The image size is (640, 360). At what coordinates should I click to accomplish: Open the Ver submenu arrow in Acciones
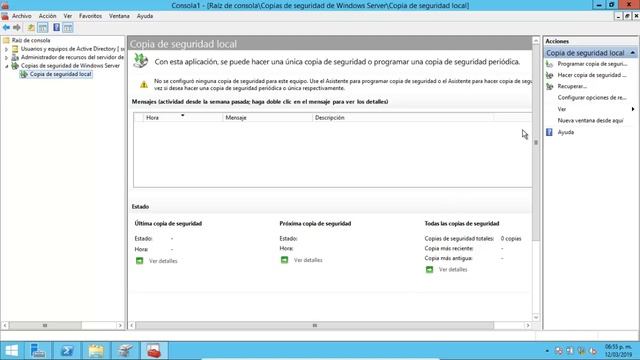click(x=633, y=109)
